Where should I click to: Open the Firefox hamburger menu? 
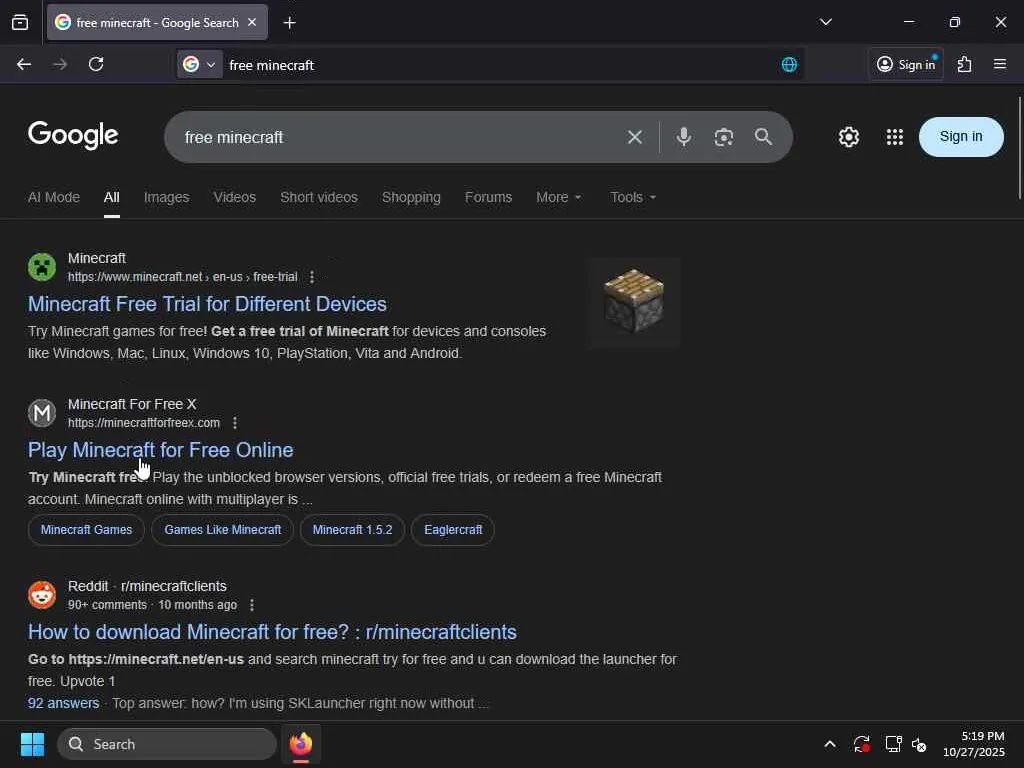[1000, 64]
